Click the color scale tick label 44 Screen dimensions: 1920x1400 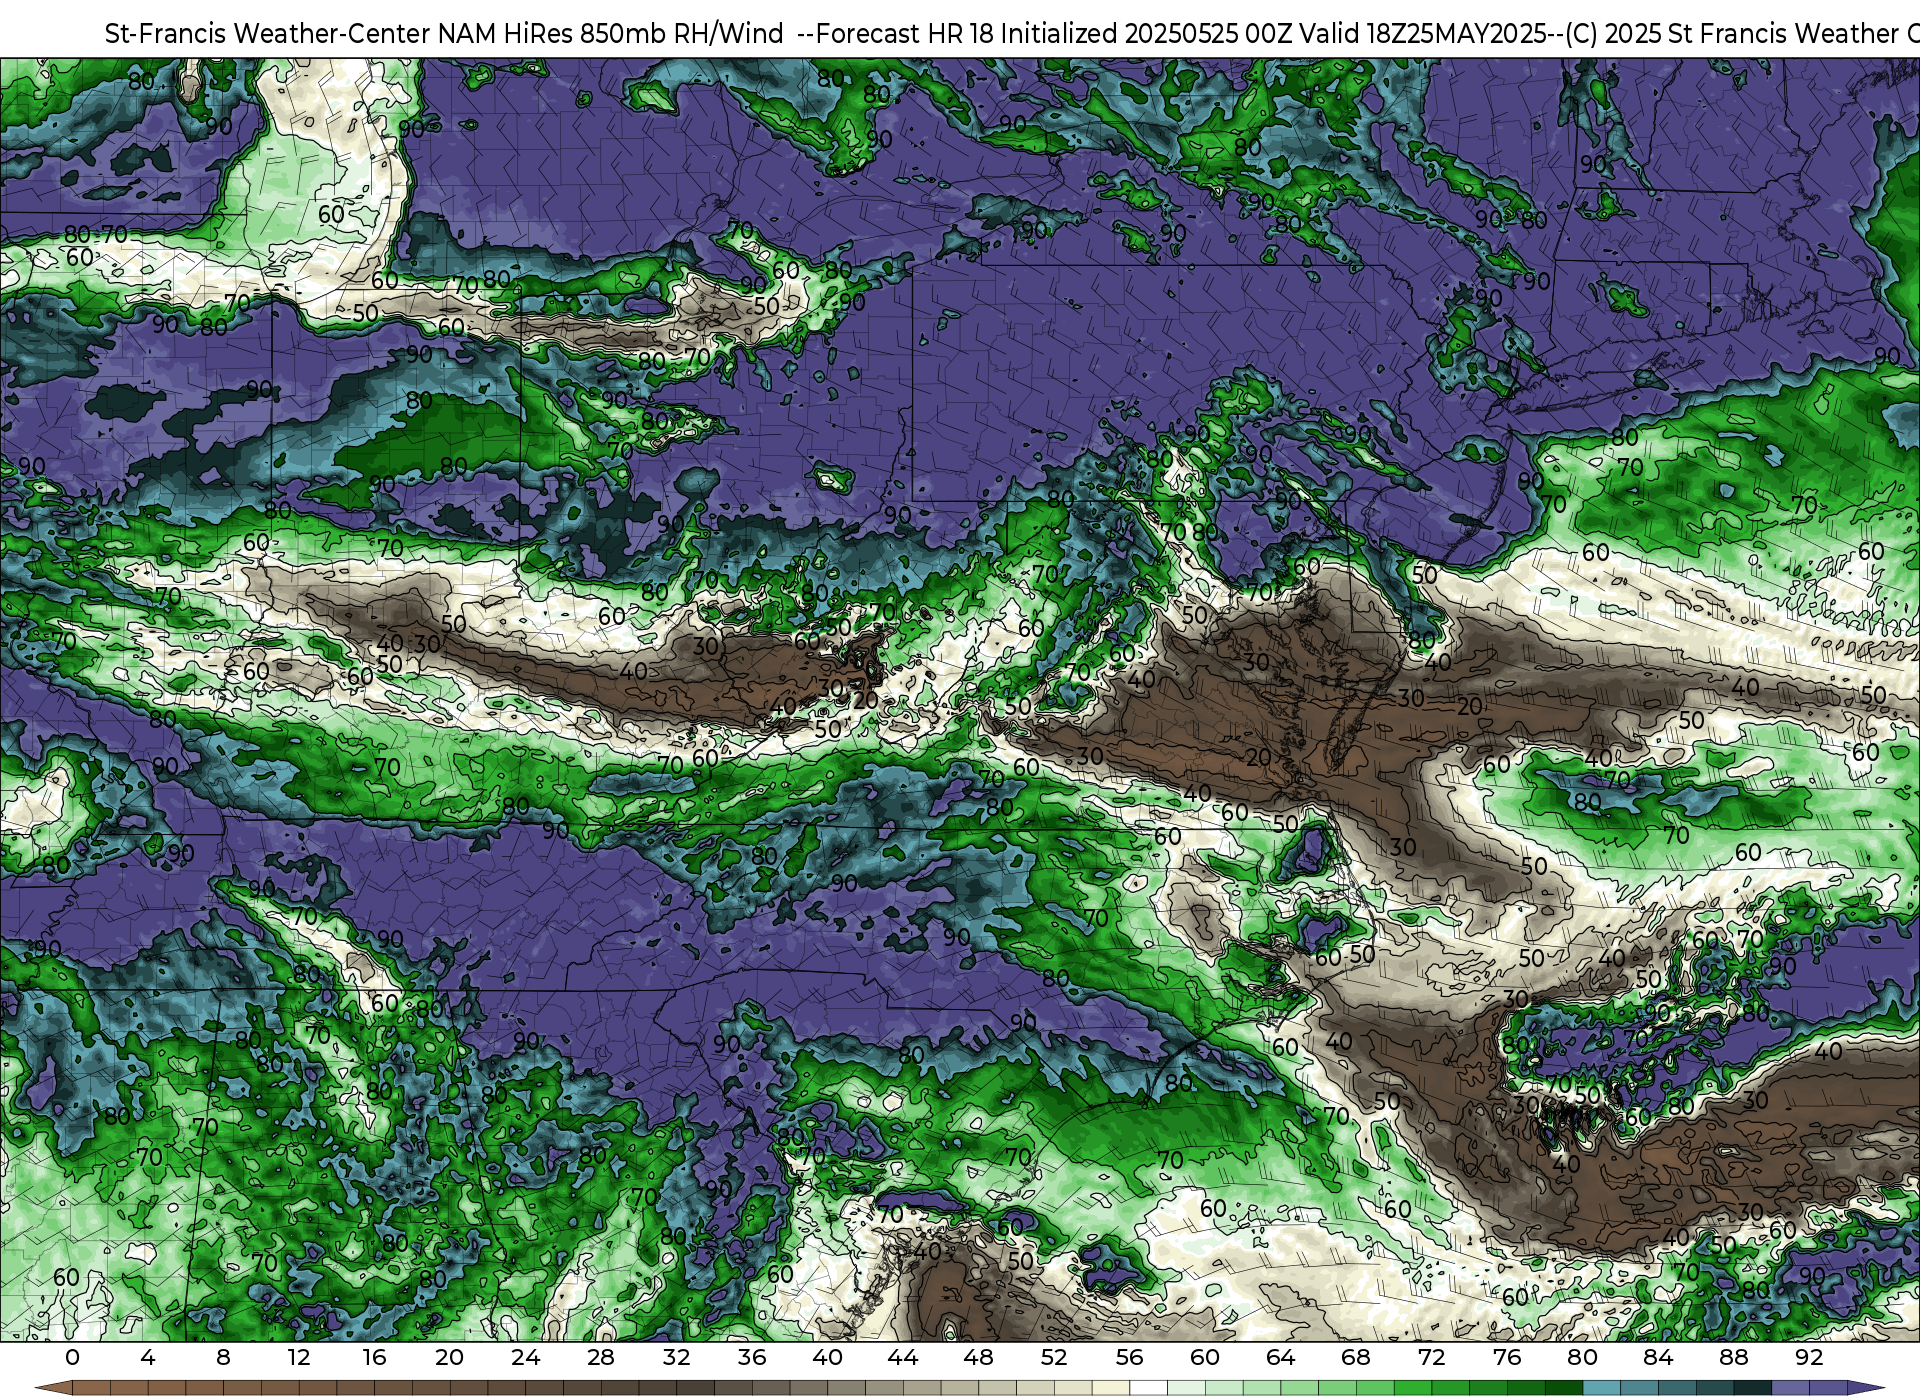903,1357
